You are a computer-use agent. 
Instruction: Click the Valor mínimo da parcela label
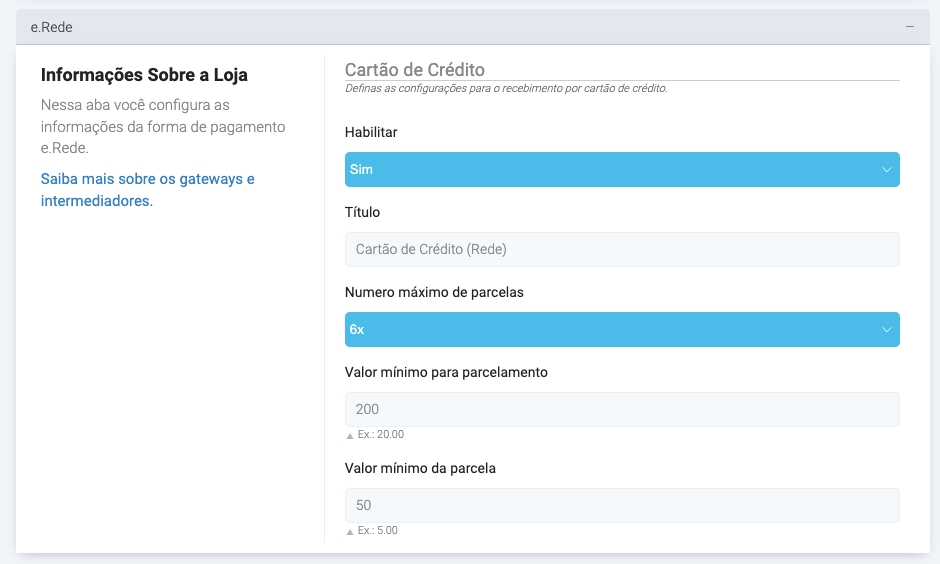420,468
